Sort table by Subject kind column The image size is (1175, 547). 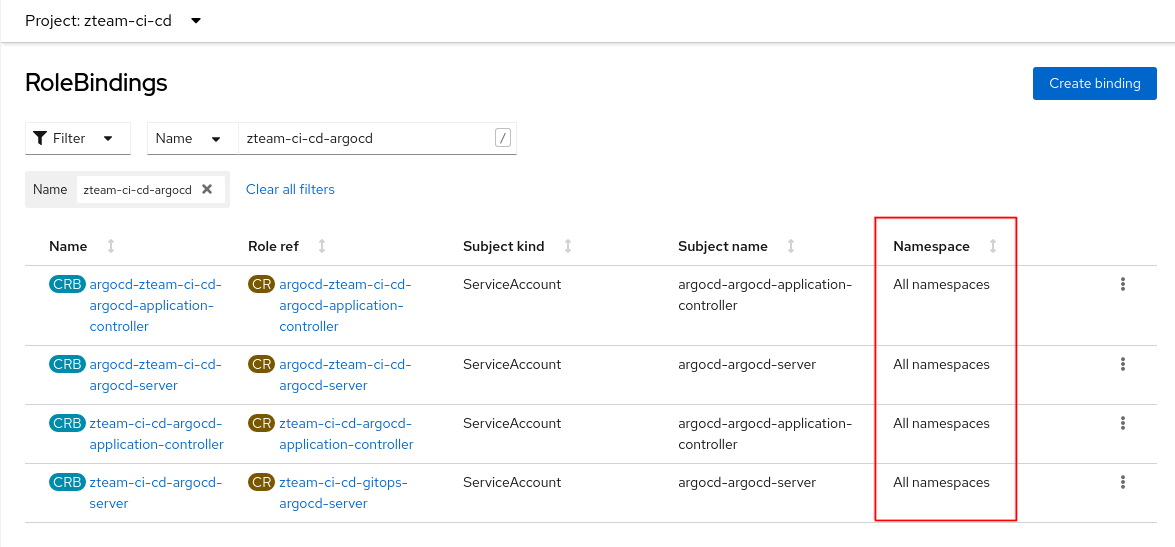pyautogui.click(x=503, y=246)
